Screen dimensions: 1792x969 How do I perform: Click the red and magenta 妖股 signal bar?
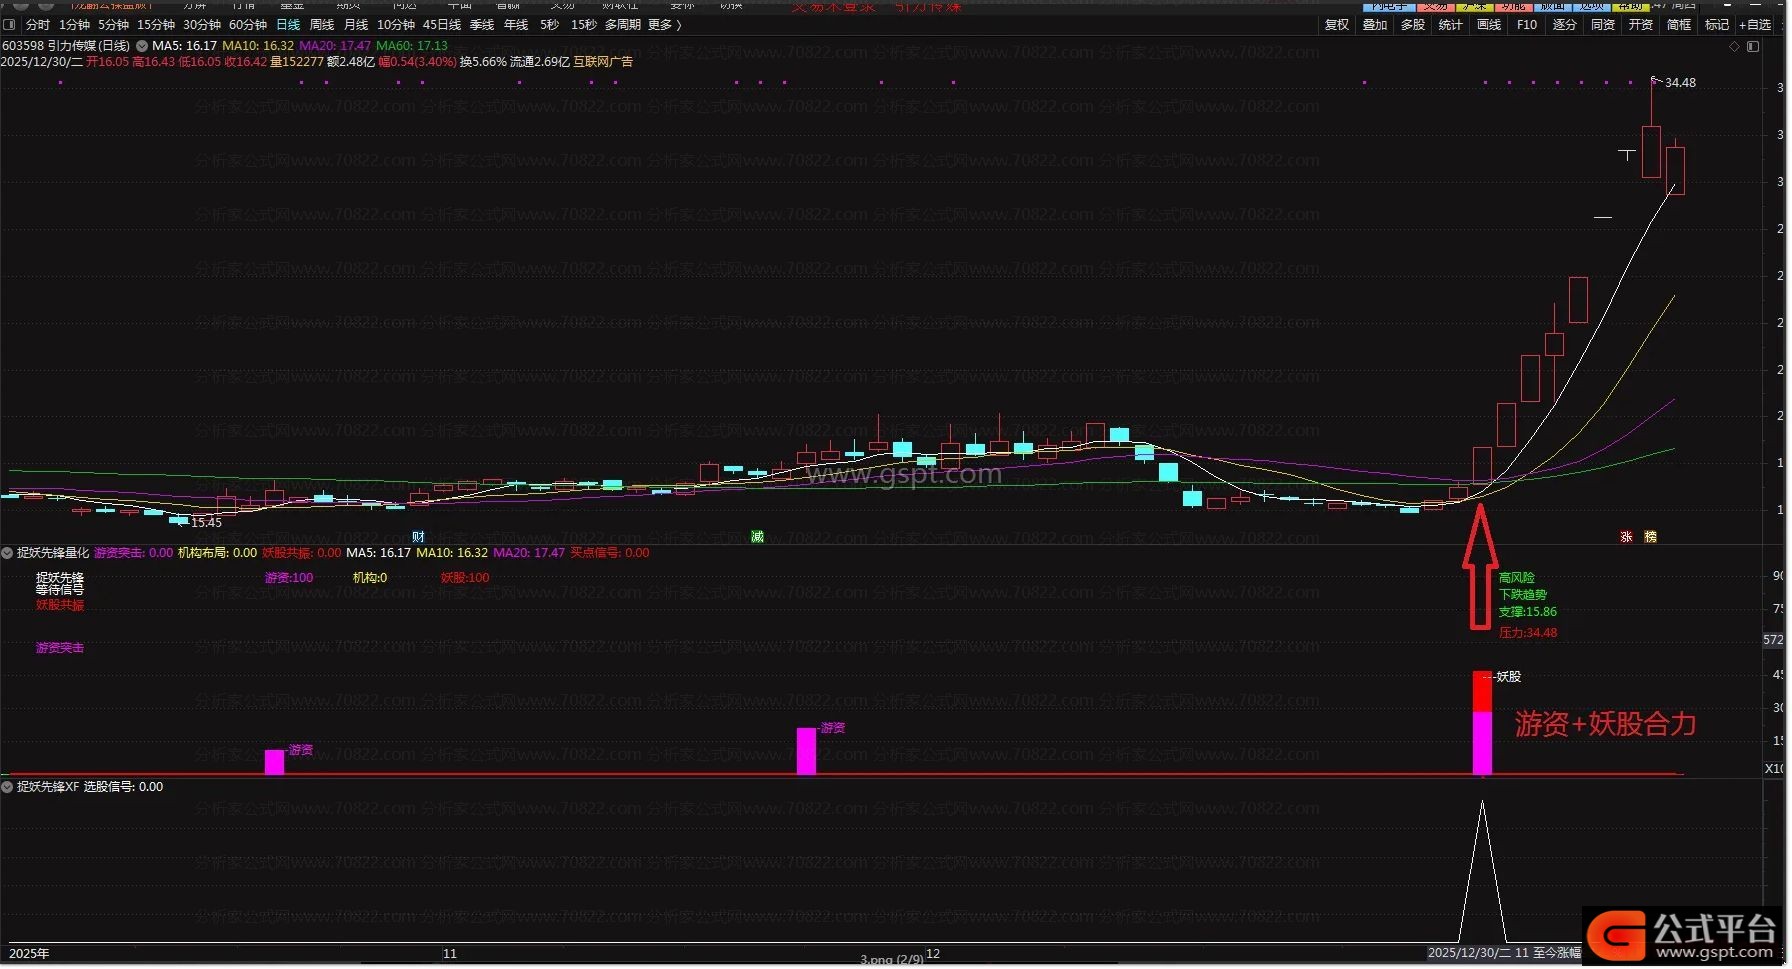[1482, 722]
